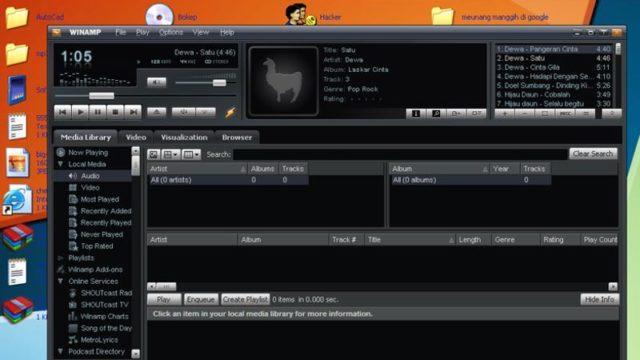640x360 pixels.
Task: Click the Clear Search button
Action: pyautogui.click(x=593, y=154)
